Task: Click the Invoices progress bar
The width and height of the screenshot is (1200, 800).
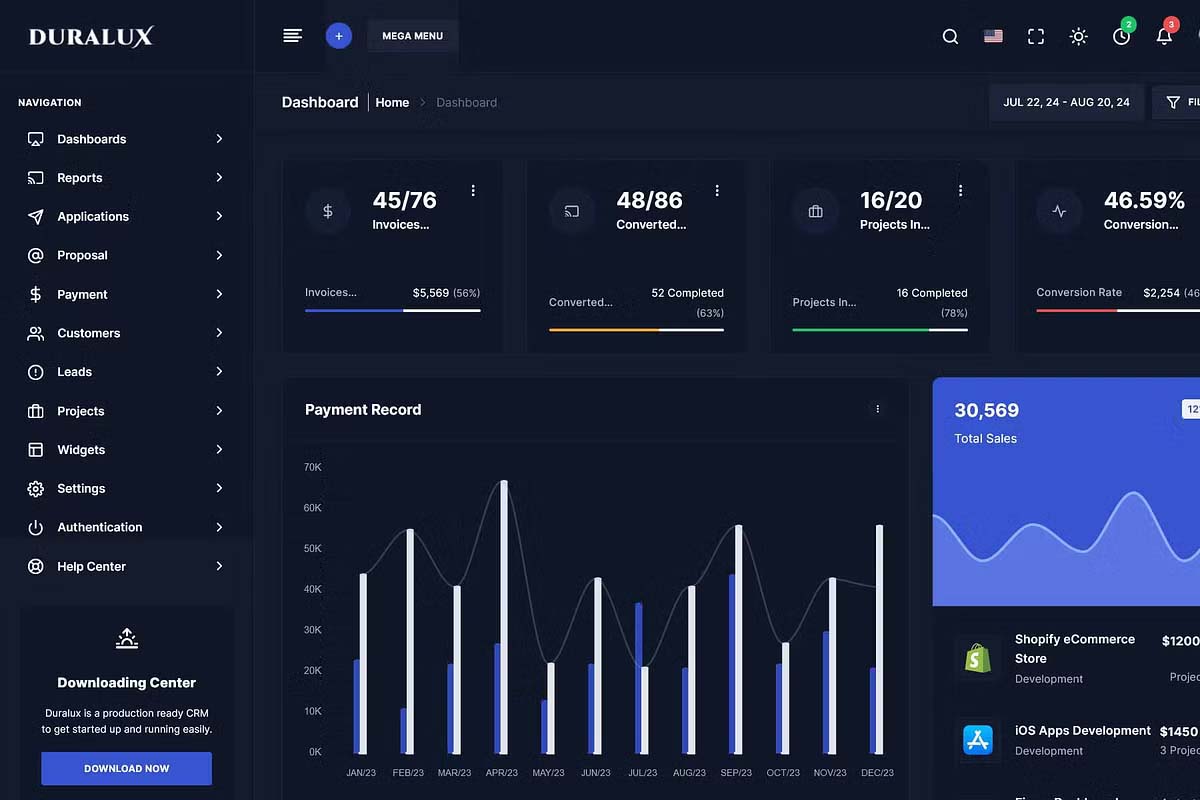Action: 392,310
